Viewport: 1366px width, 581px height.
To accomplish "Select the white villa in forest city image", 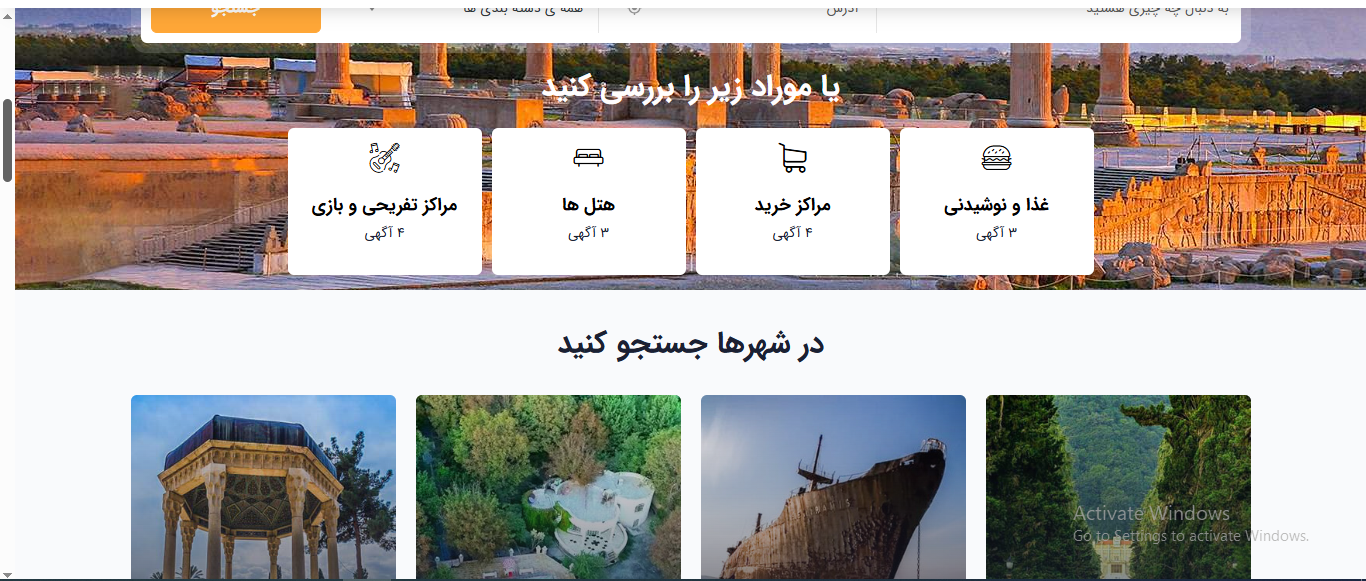I will coord(548,487).
